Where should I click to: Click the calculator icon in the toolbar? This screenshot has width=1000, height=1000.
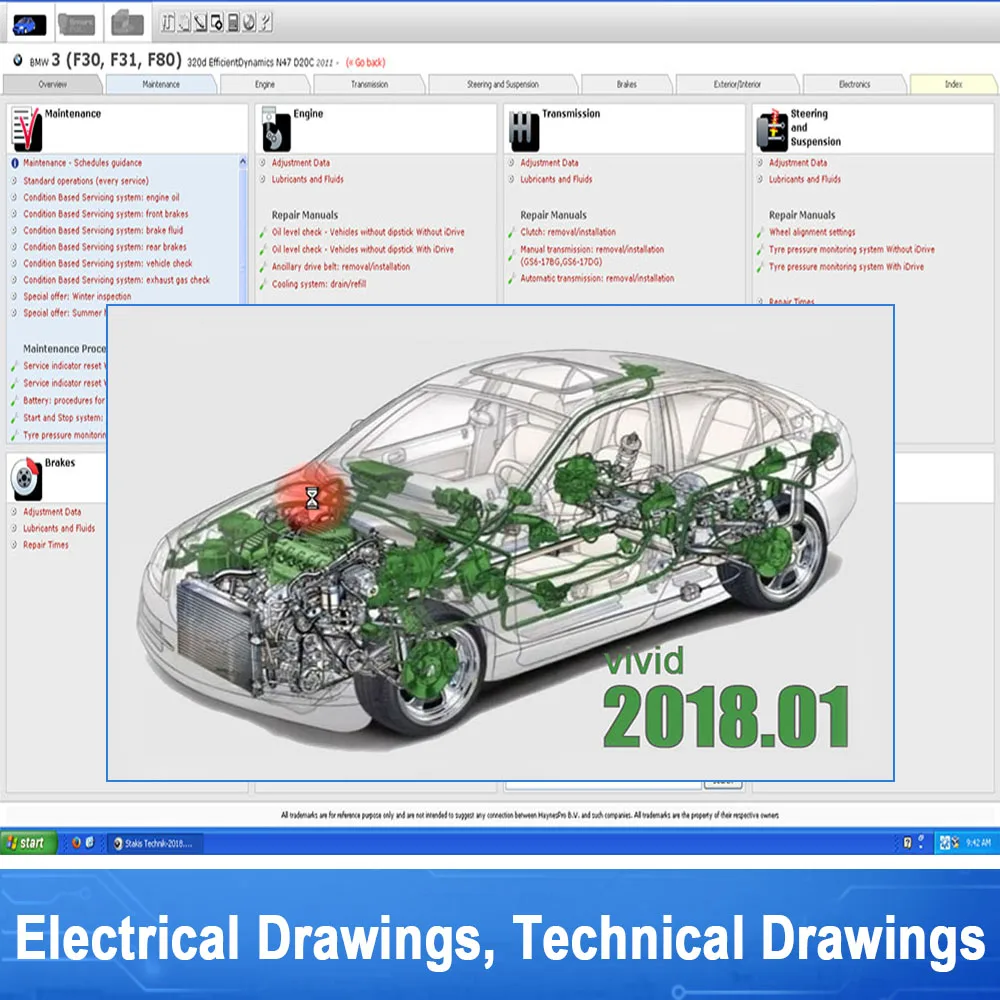click(233, 23)
